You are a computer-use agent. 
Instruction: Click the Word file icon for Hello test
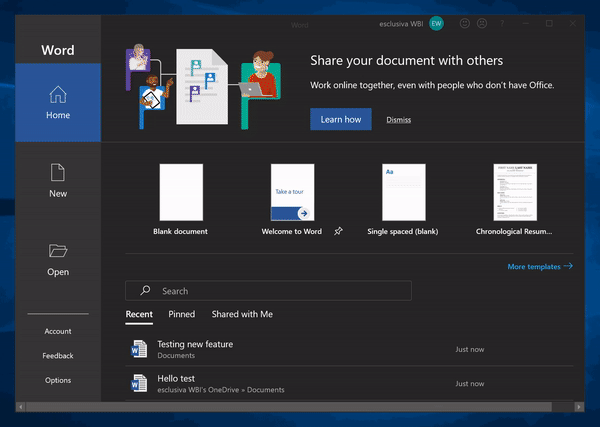click(139, 383)
